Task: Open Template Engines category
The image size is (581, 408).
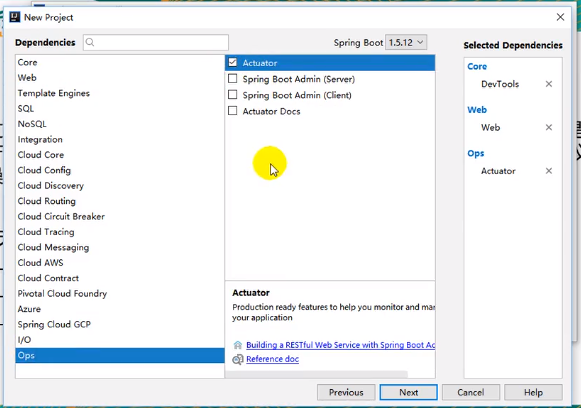Action: coord(120,93)
